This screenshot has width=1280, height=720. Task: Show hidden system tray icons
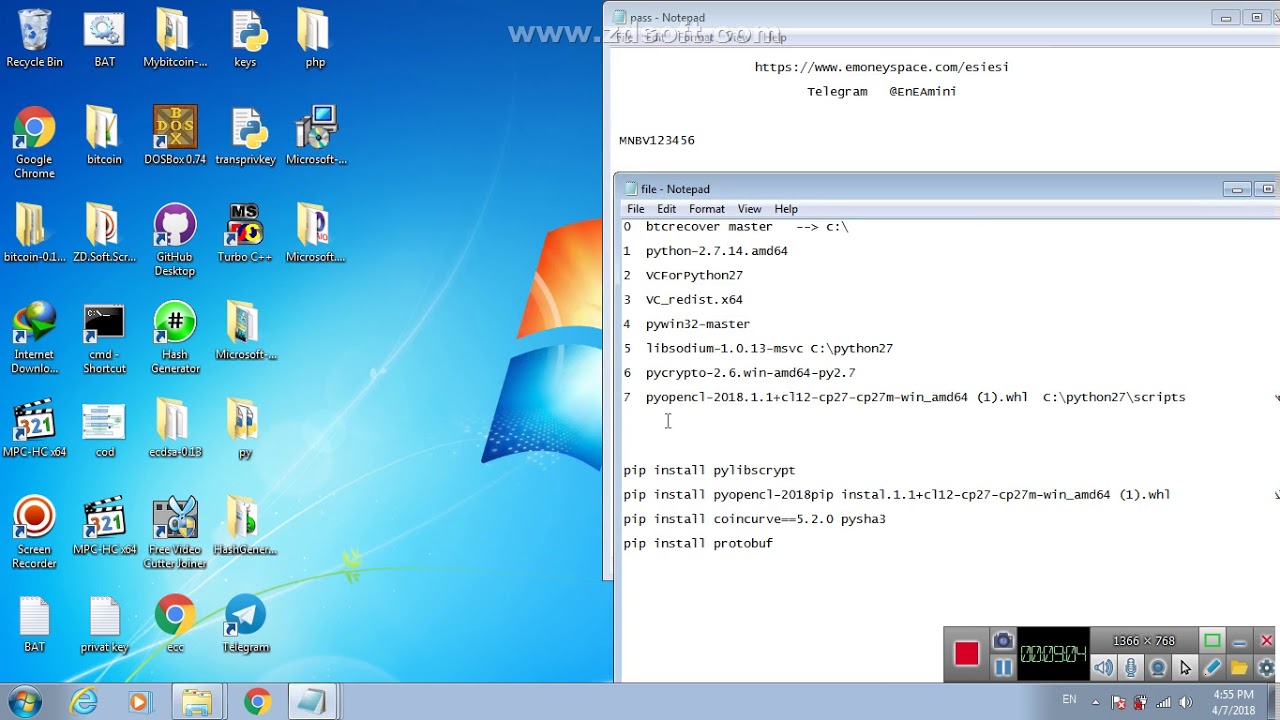pos(1095,702)
